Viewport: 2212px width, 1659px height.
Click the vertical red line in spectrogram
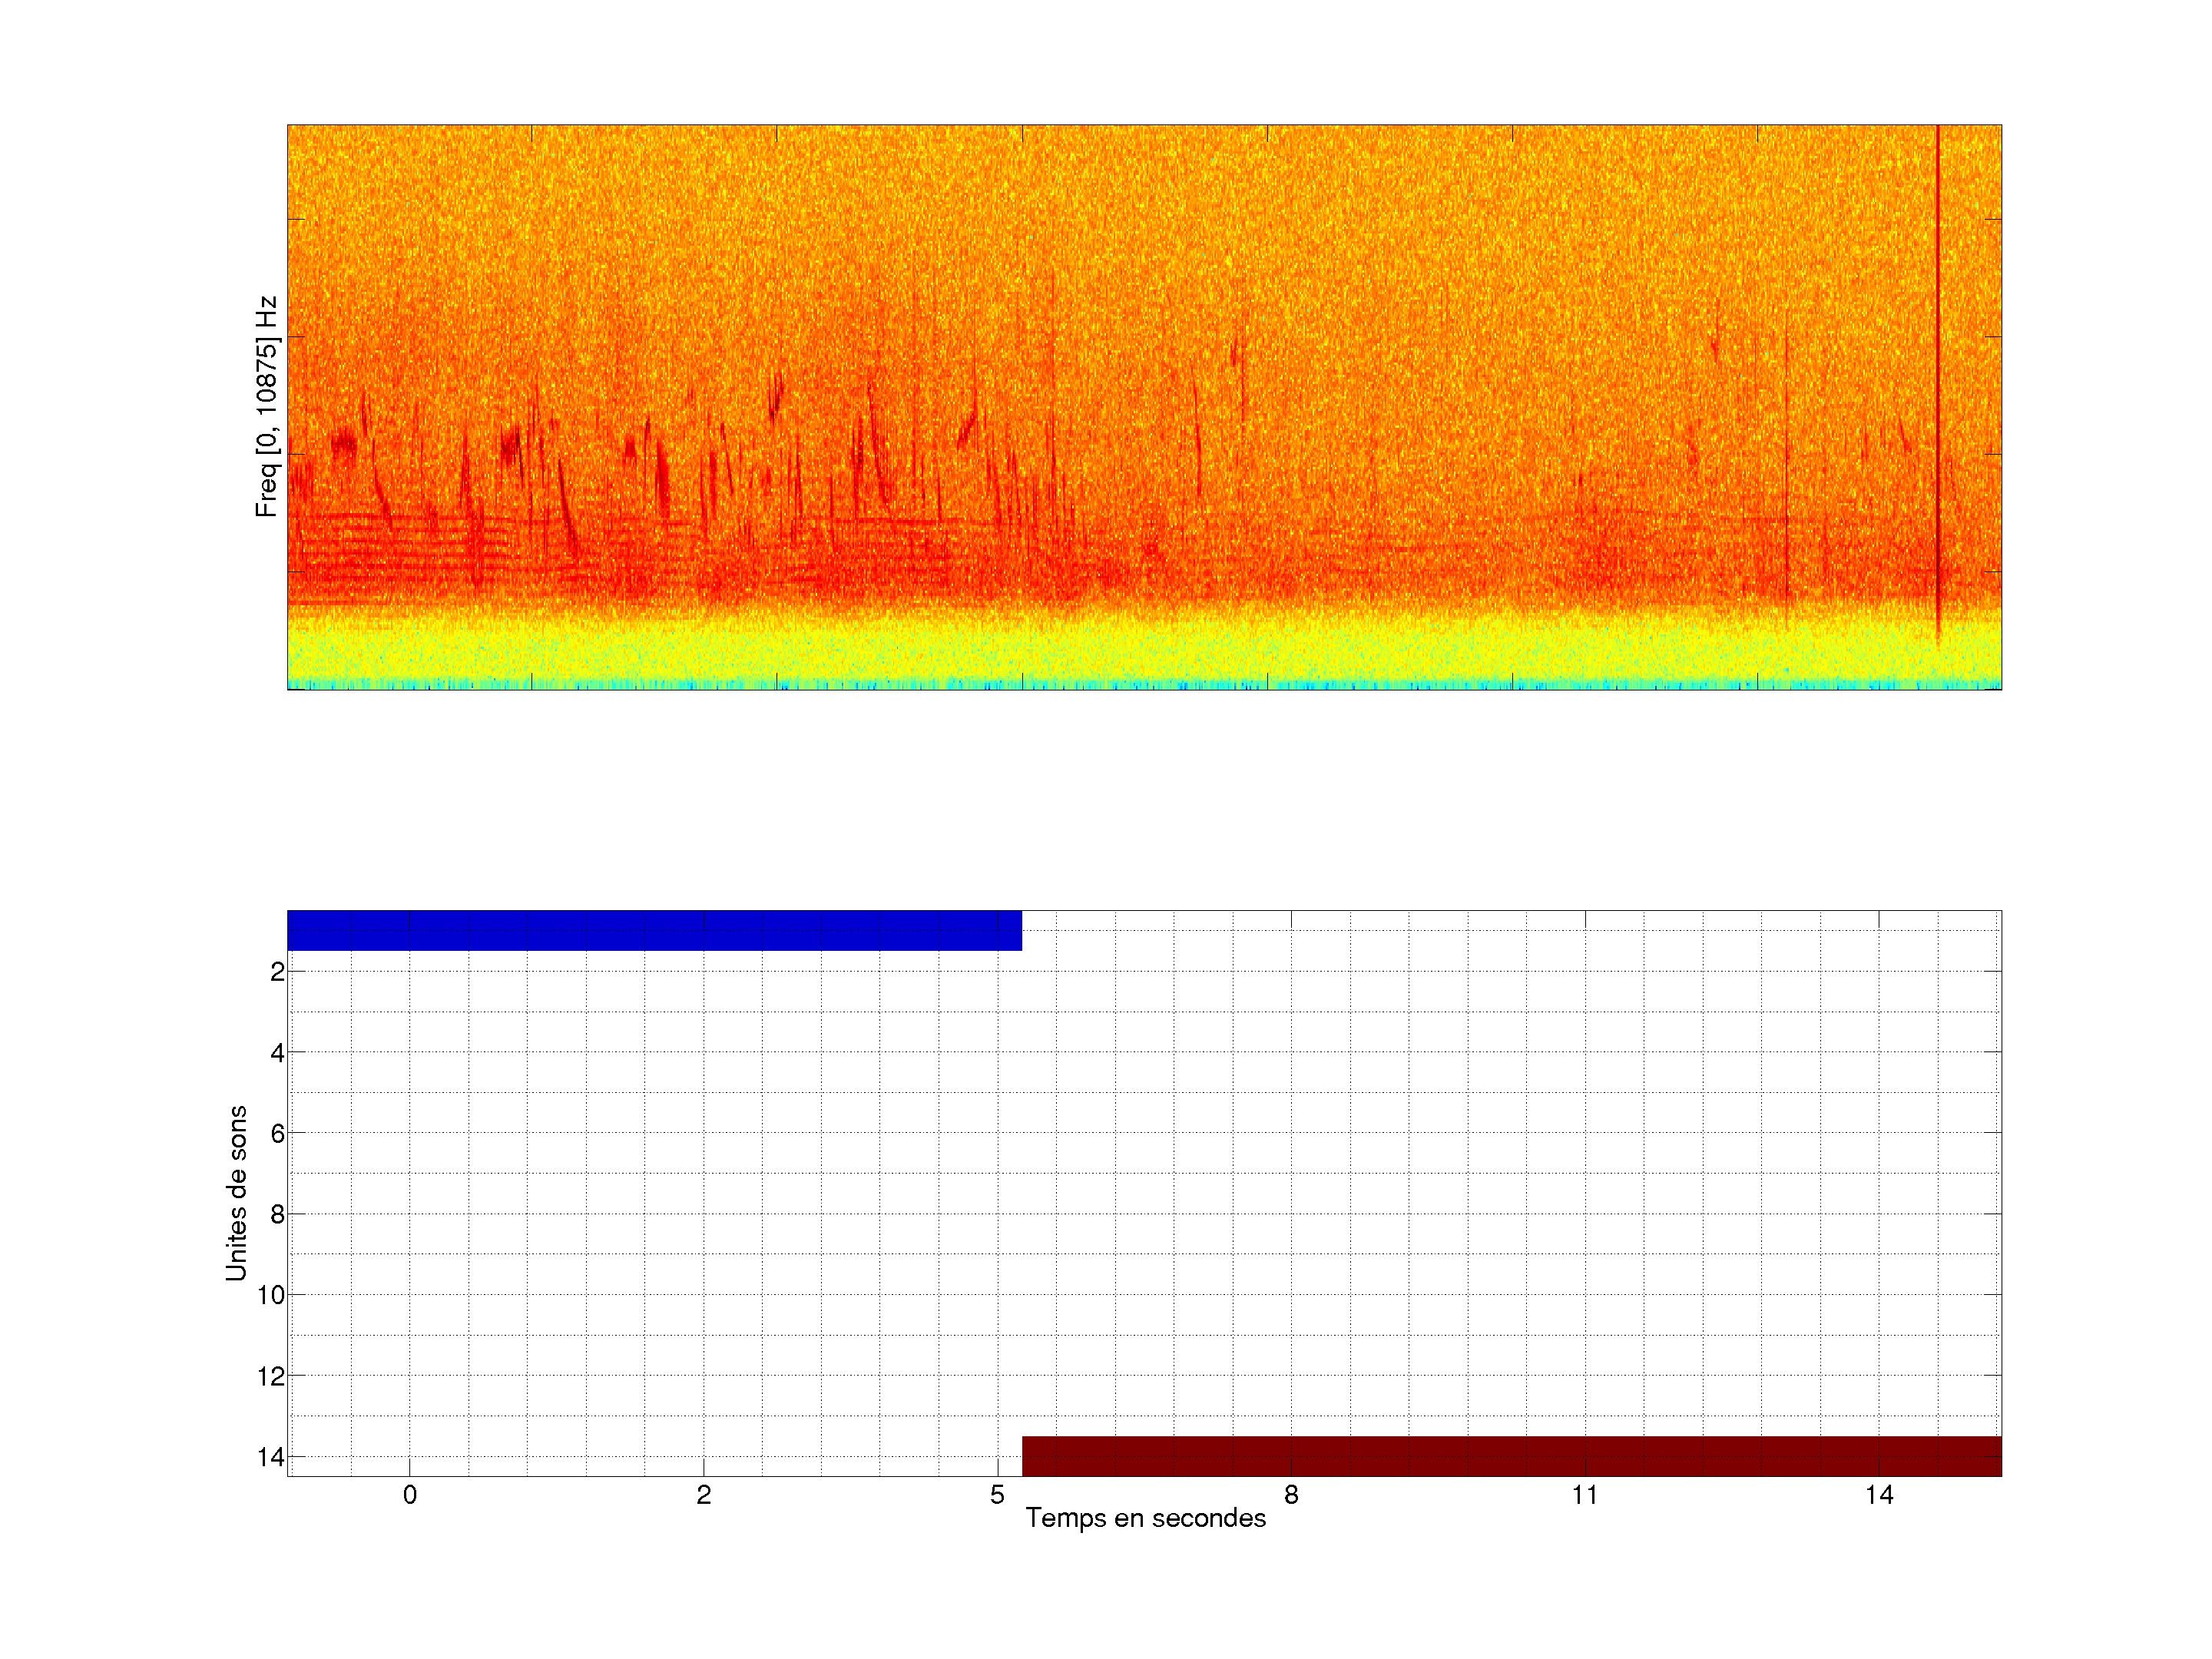pyautogui.click(x=1937, y=380)
